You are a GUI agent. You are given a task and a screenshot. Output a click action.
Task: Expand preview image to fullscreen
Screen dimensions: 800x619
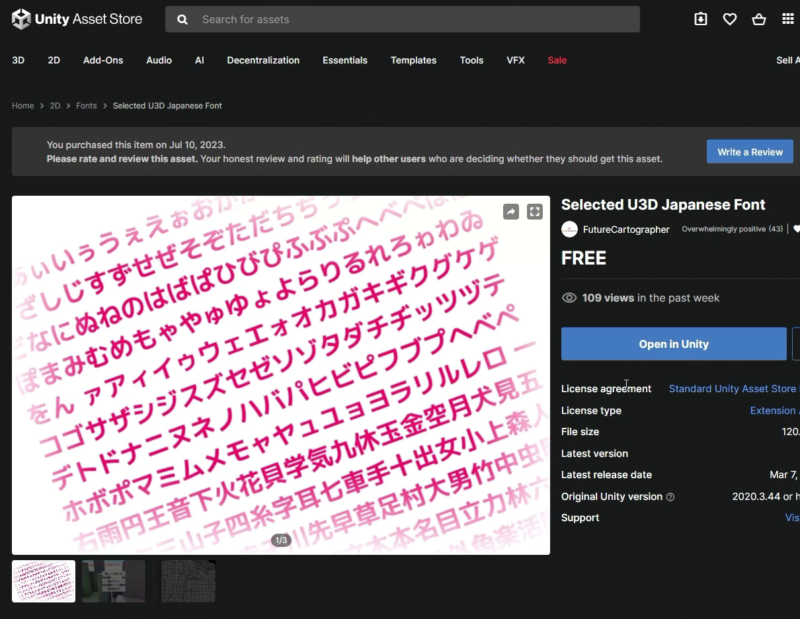[535, 212]
